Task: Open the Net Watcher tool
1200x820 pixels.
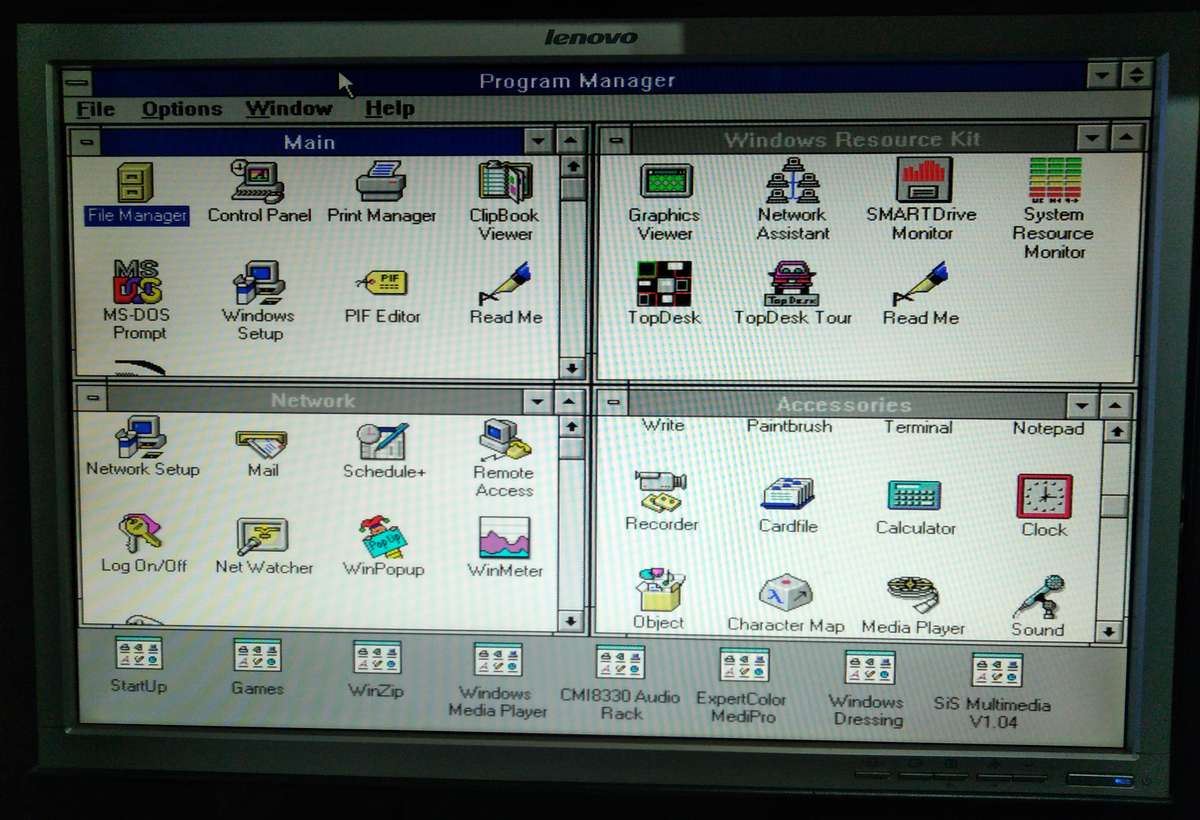Action: pos(262,537)
